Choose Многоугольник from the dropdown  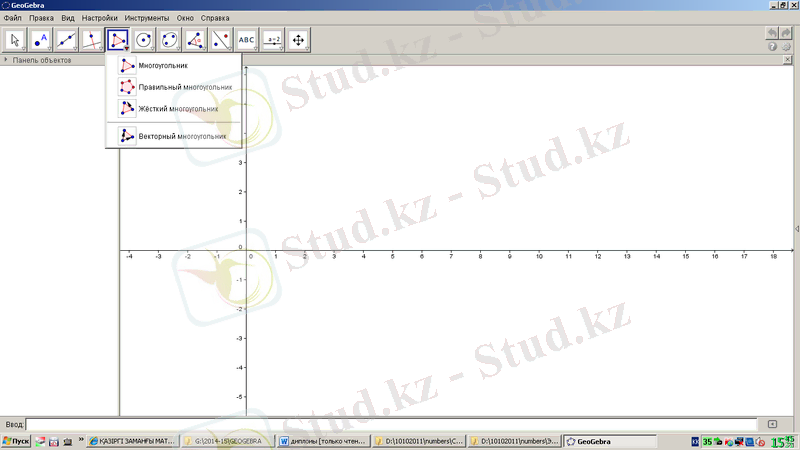173,65
